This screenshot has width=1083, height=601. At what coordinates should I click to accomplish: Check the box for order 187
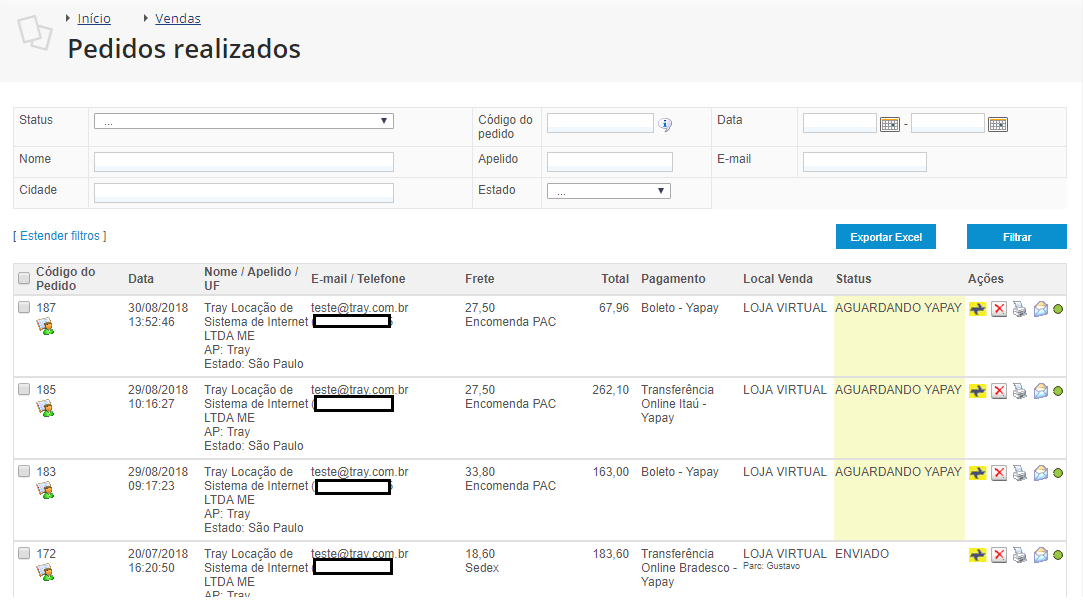tap(24, 307)
